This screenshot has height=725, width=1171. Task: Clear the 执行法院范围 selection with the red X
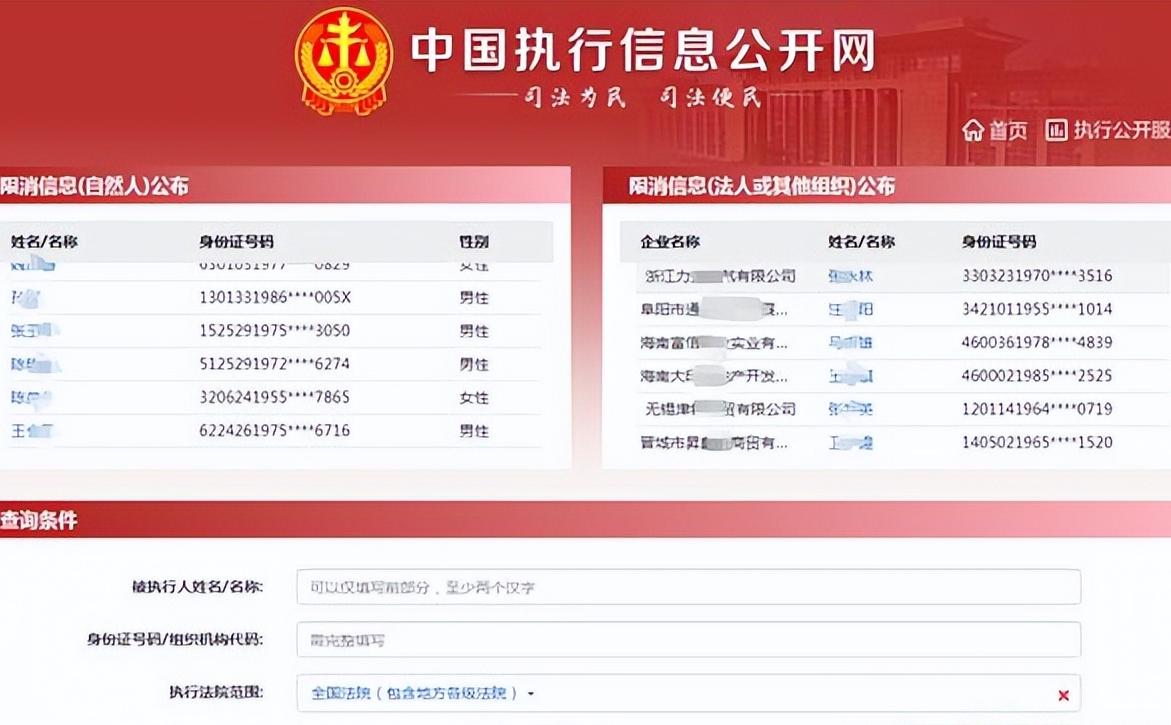[1063, 695]
